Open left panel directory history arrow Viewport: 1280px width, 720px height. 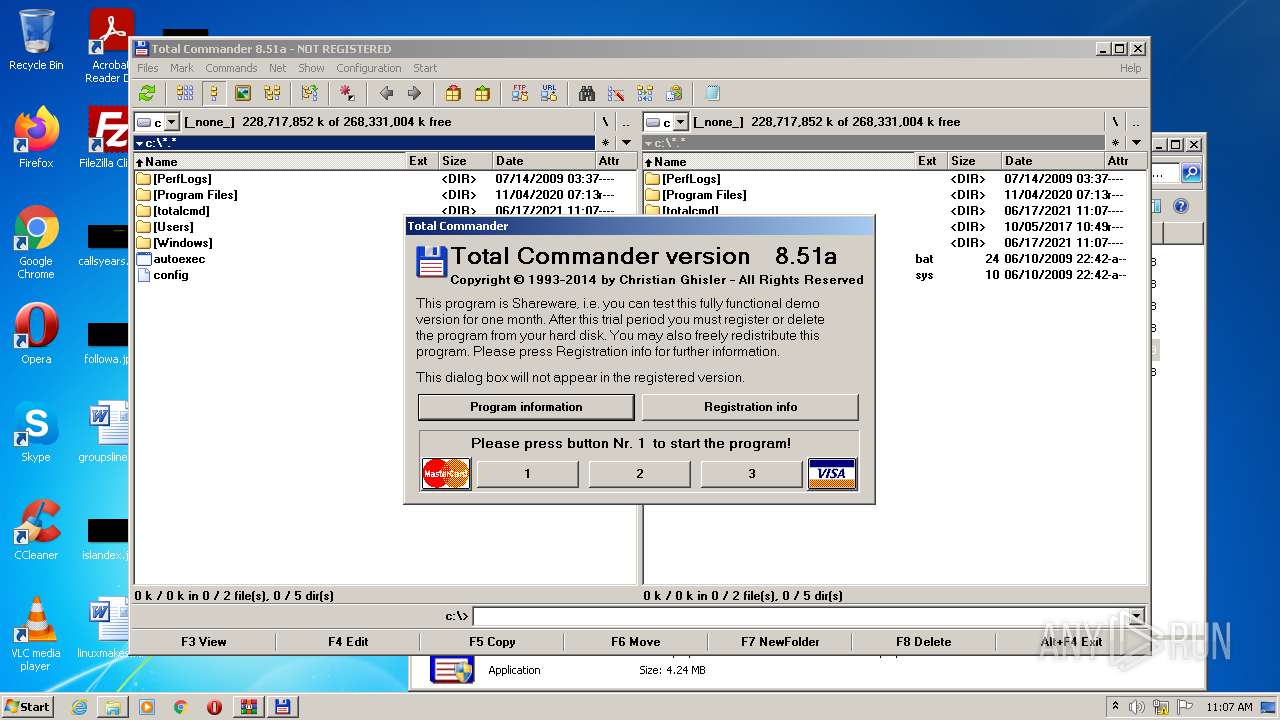[x=626, y=143]
